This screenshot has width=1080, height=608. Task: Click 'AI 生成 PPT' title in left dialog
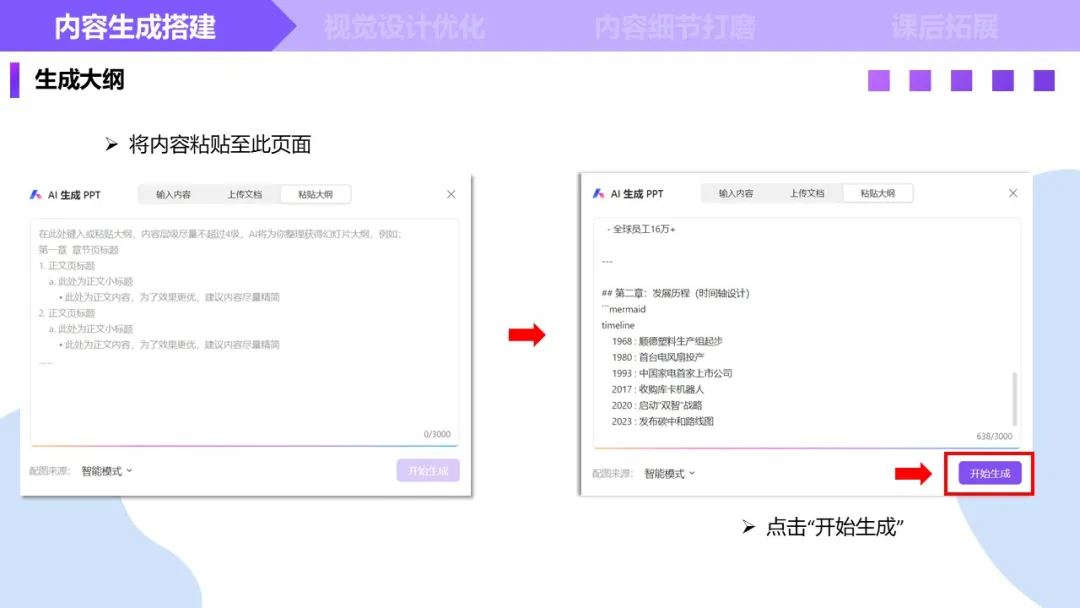coord(74,195)
